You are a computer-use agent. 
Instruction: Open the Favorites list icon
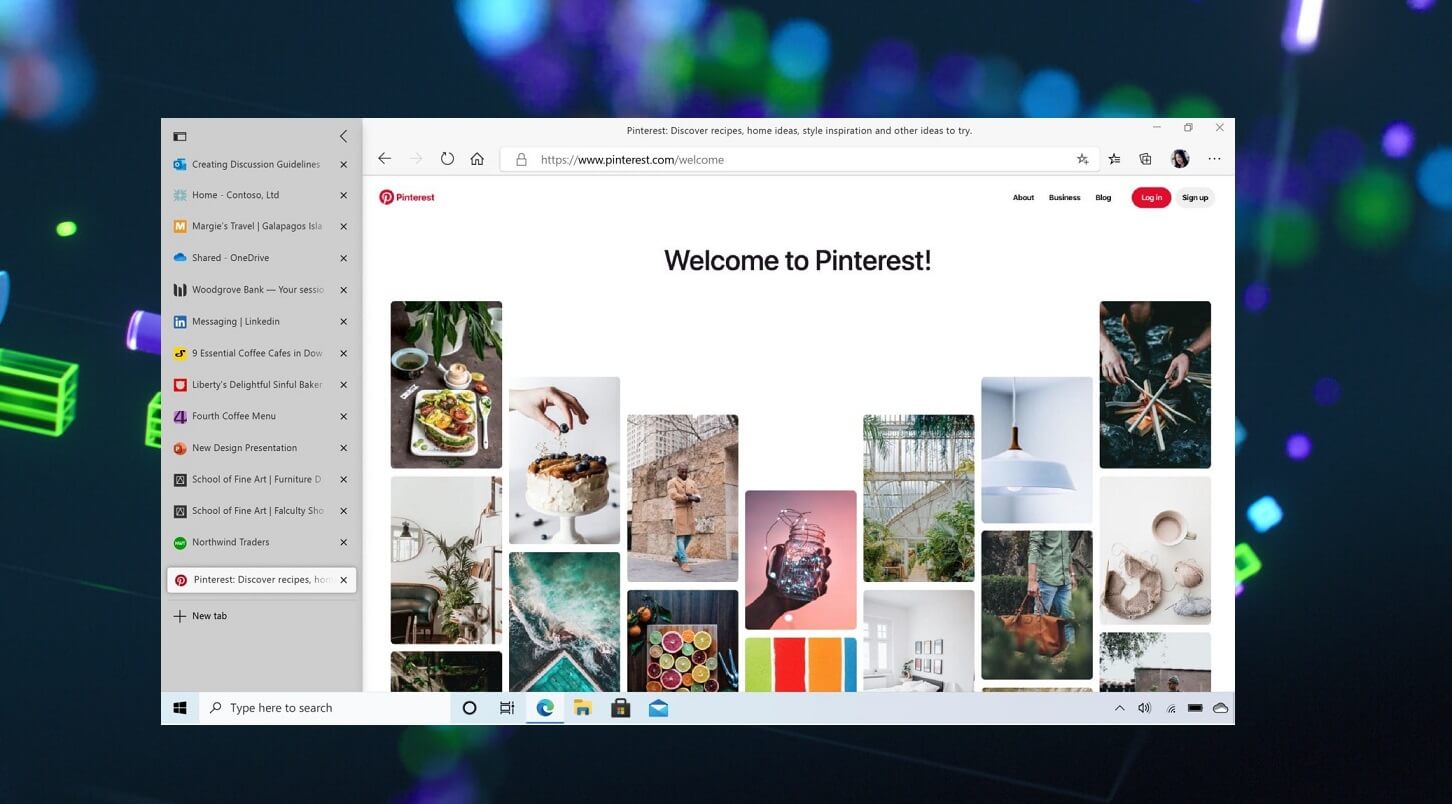point(1114,159)
